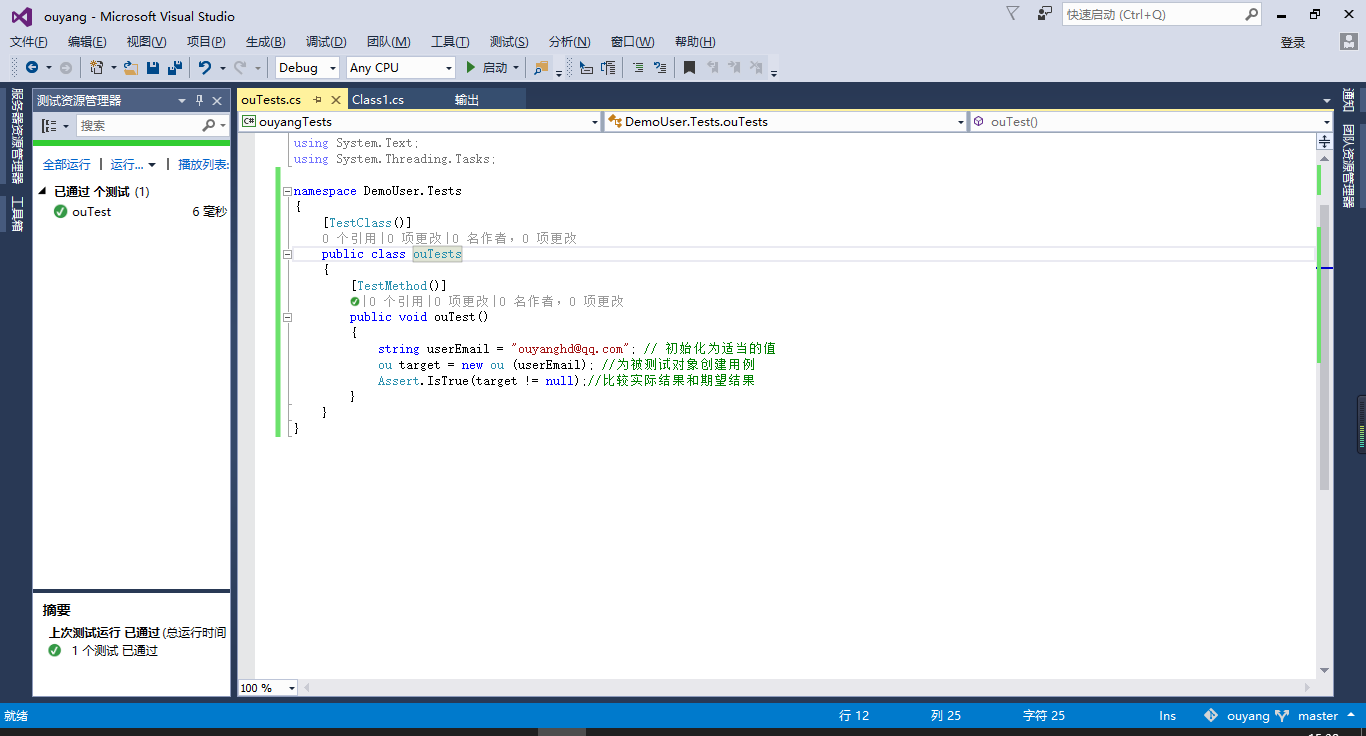The height and width of the screenshot is (736, 1366).
Task: Collapse the namespace DemoUser.Tests code block
Action: tap(288, 191)
